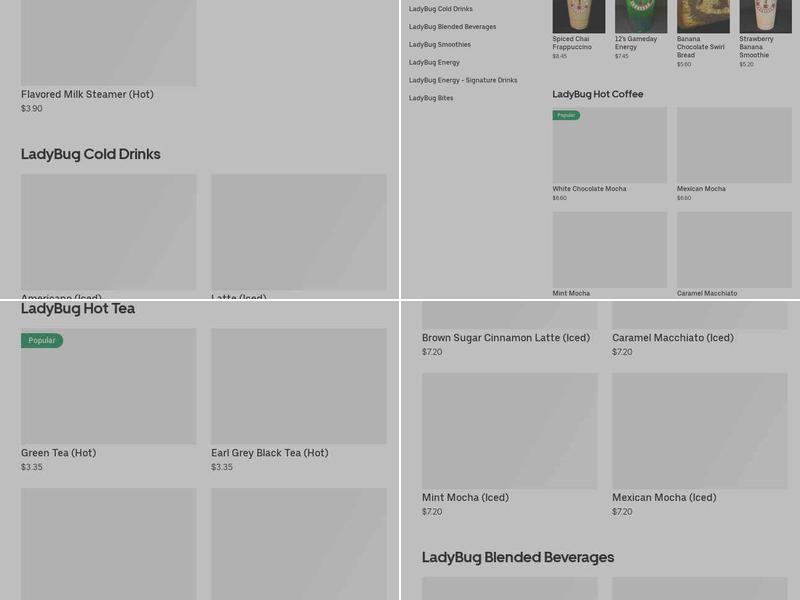Open the Green Tea (Hot) image card
This screenshot has width=800, height=600.
click(108, 386)
